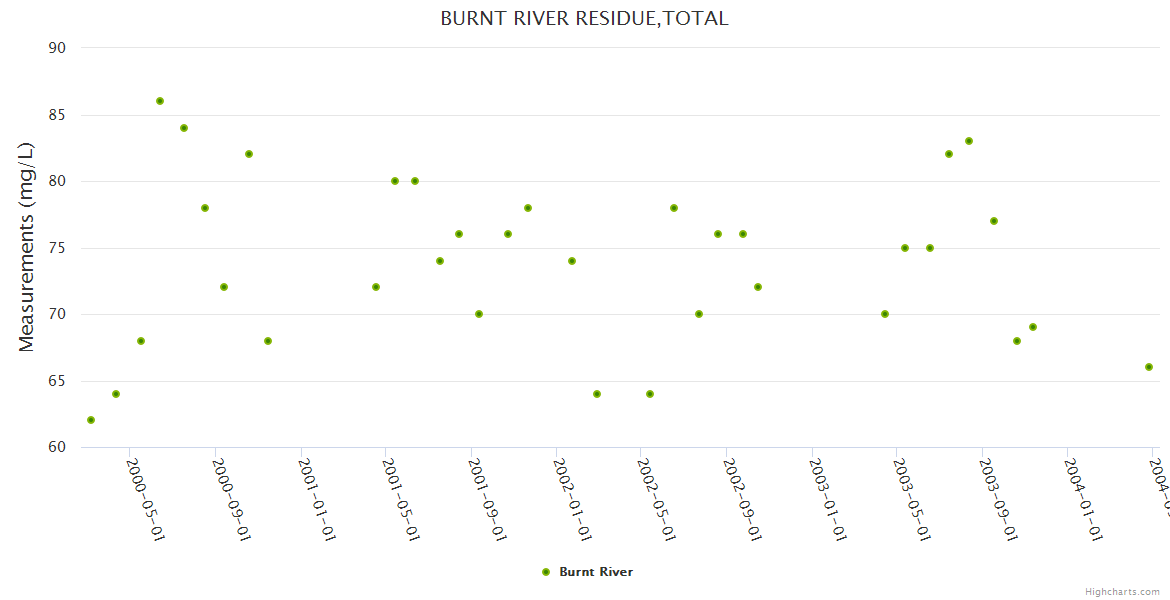Image resolution: width=1170 pixels, height=600 pixels.
Task: Click the Measurements (mg/L) axis title
Action: (27, 247)
